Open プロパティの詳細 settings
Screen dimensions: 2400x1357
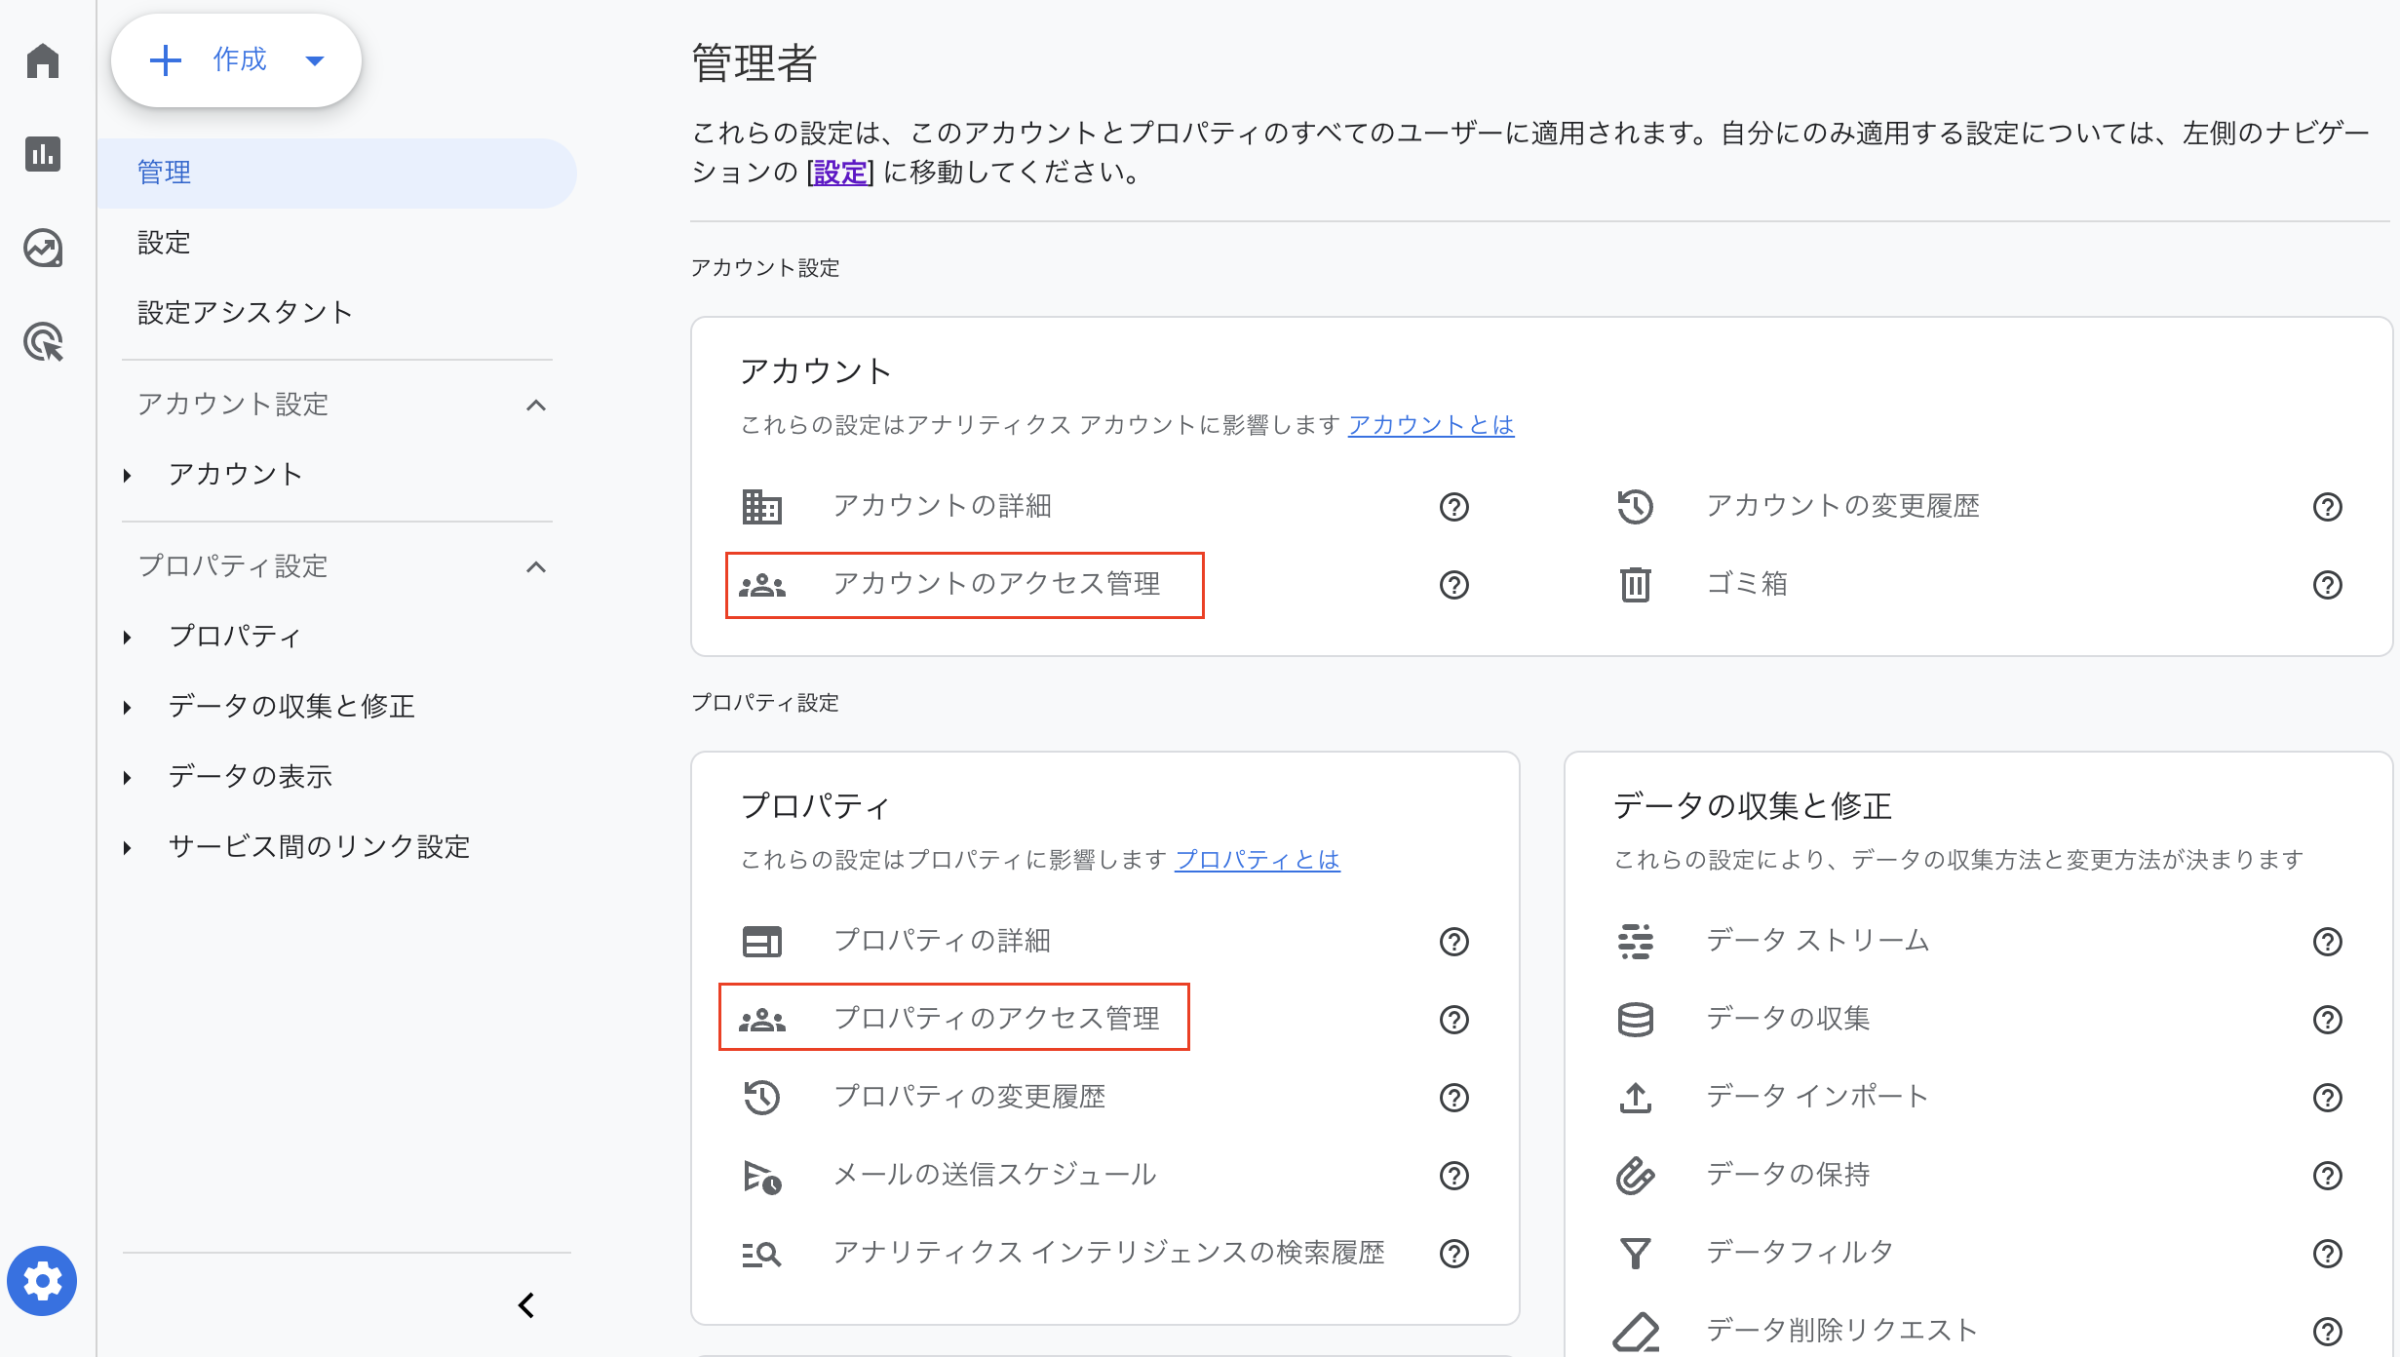(942, 941)
